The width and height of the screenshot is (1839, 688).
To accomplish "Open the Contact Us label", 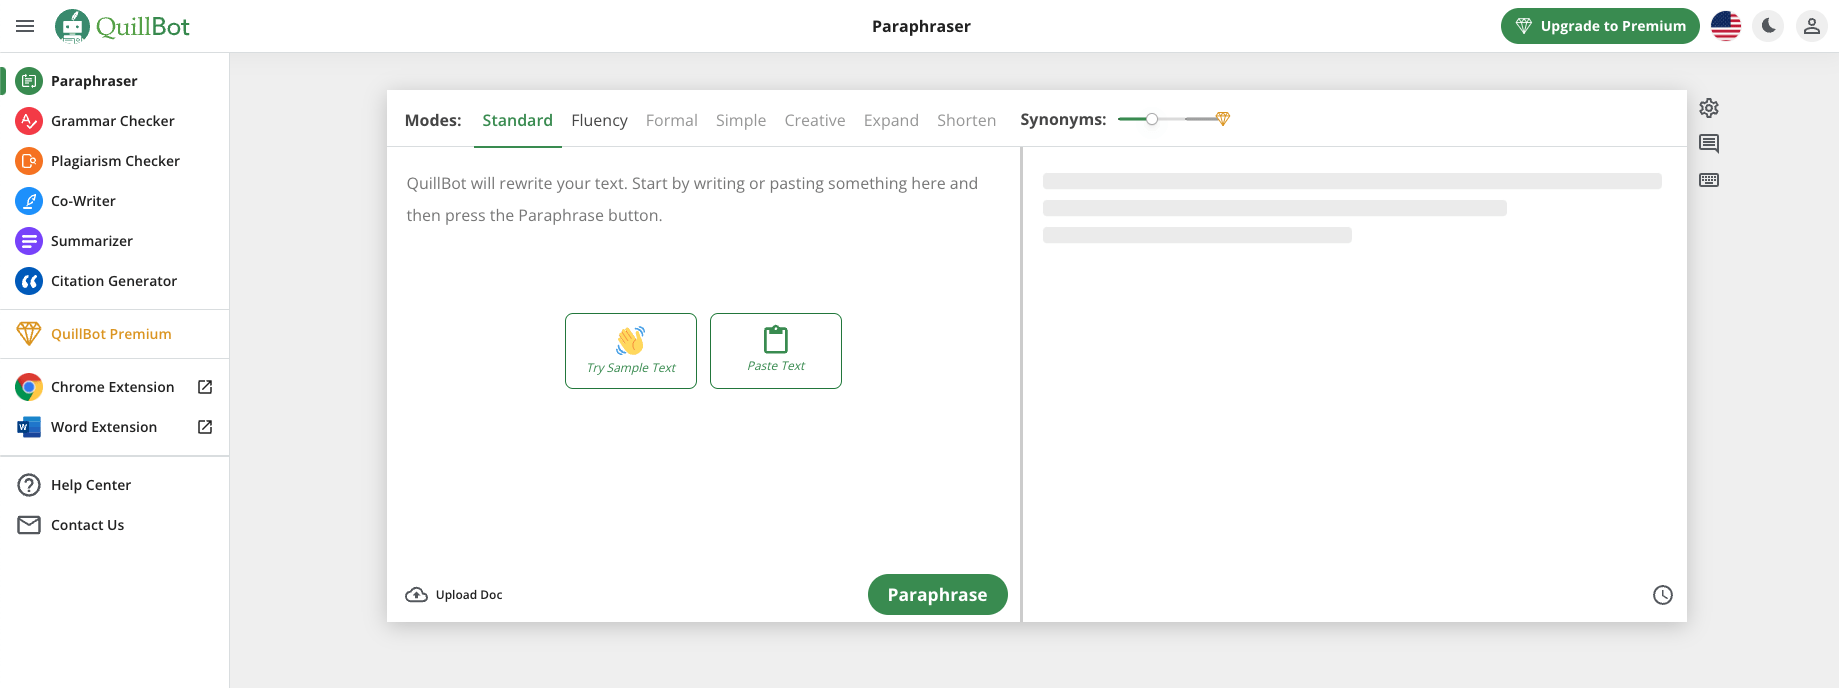I will point(88,525).
